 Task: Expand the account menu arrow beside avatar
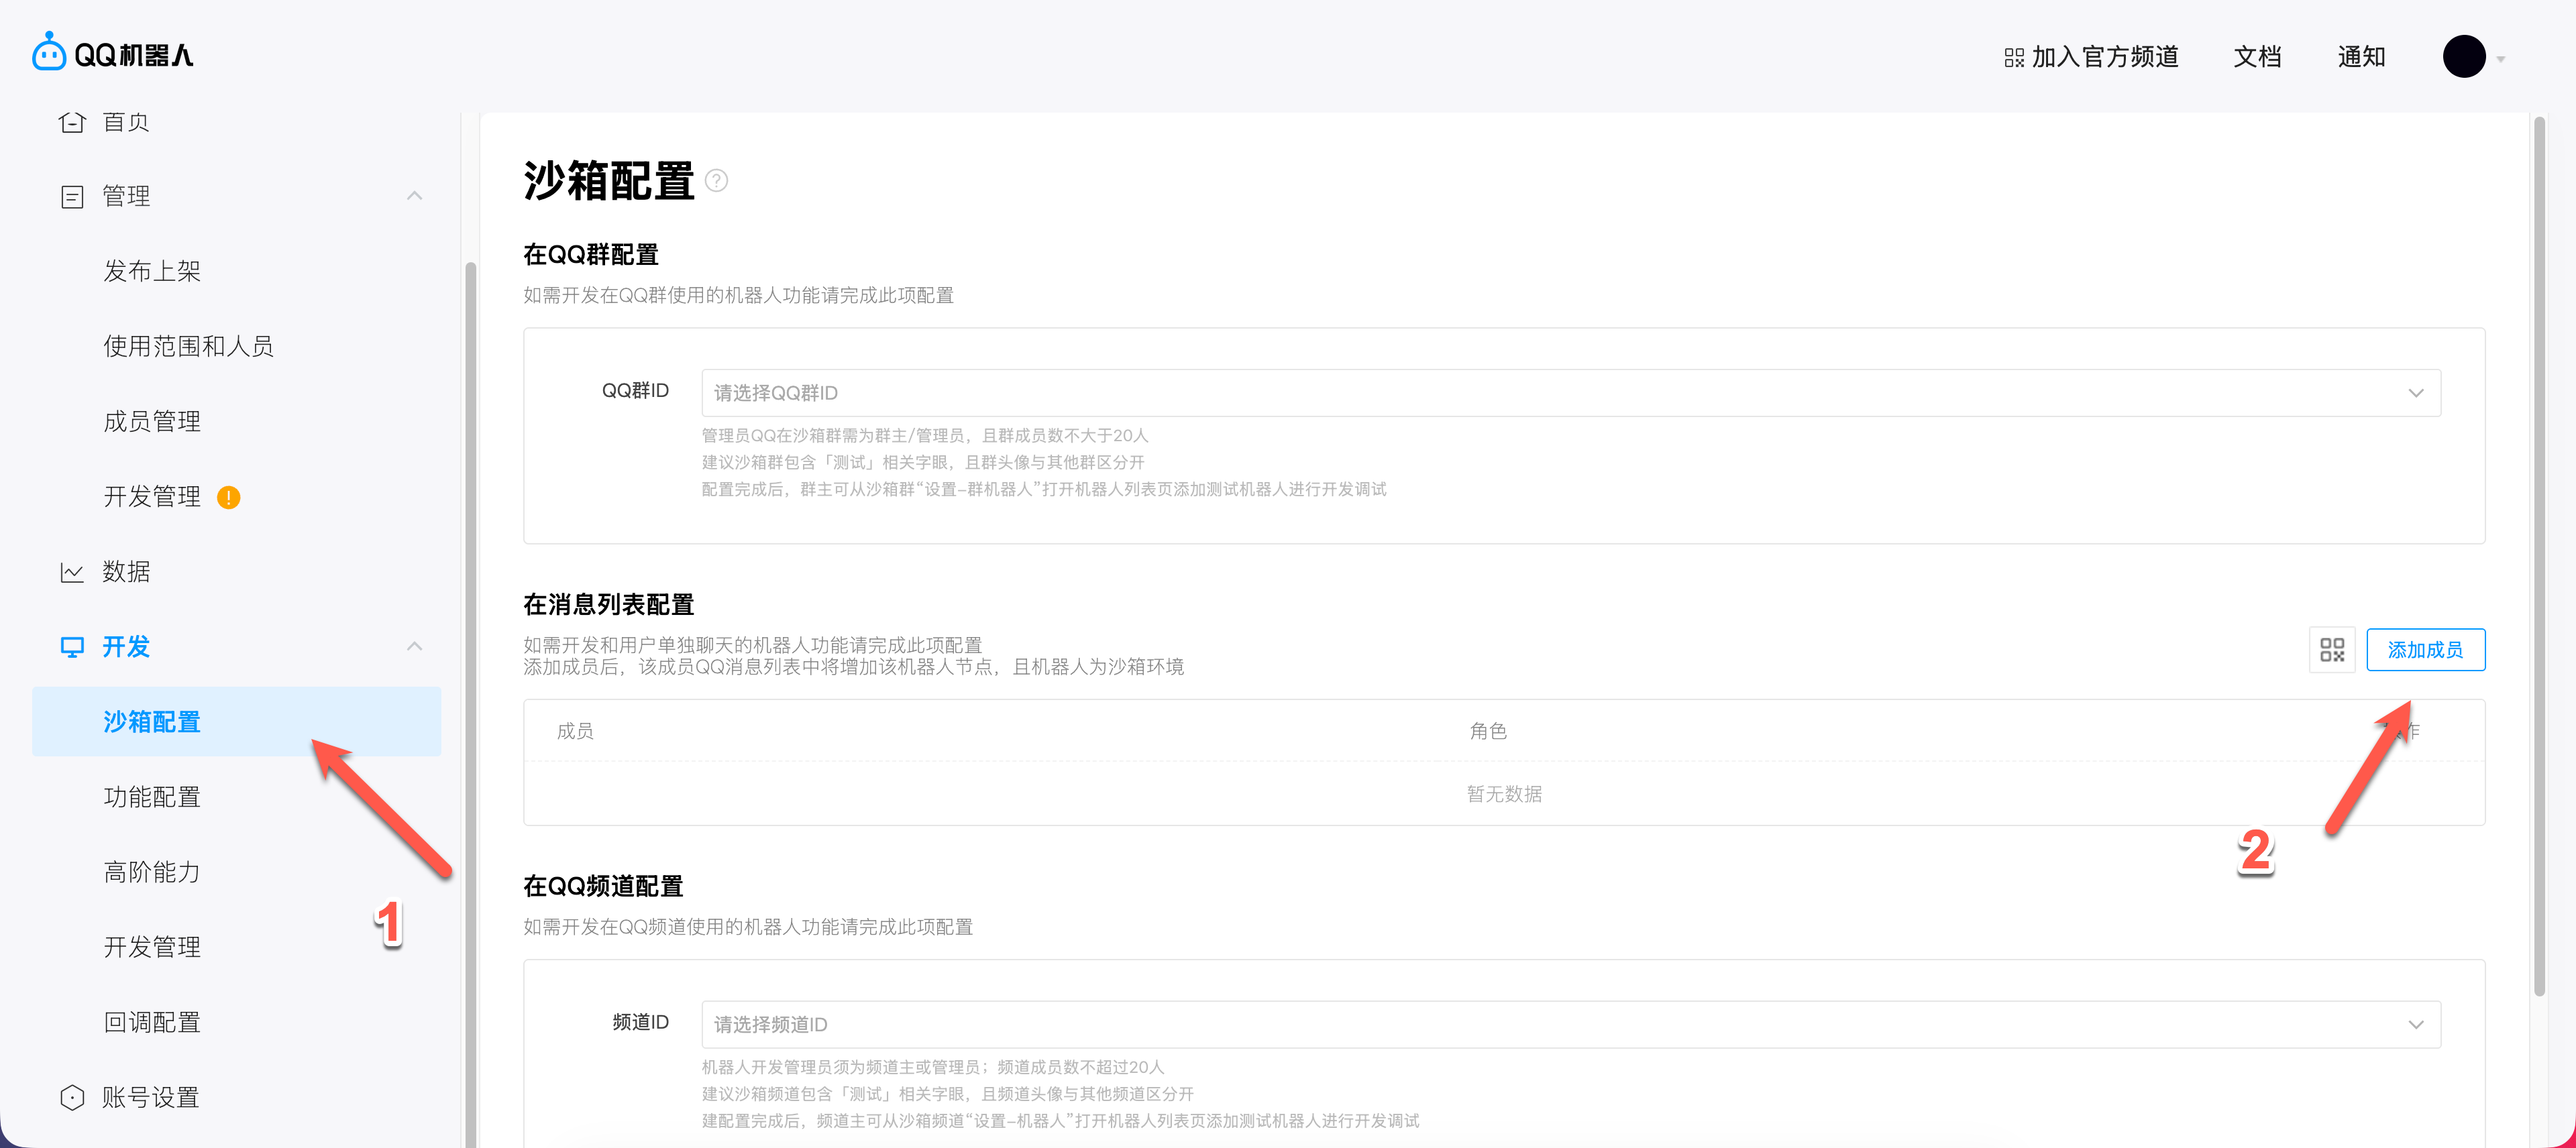(x=2500, y=59)
